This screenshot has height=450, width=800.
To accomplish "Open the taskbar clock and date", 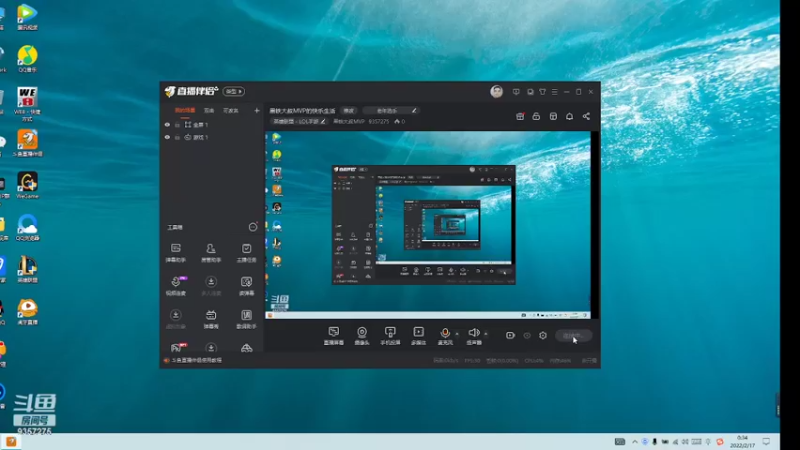I will (742, 441).
